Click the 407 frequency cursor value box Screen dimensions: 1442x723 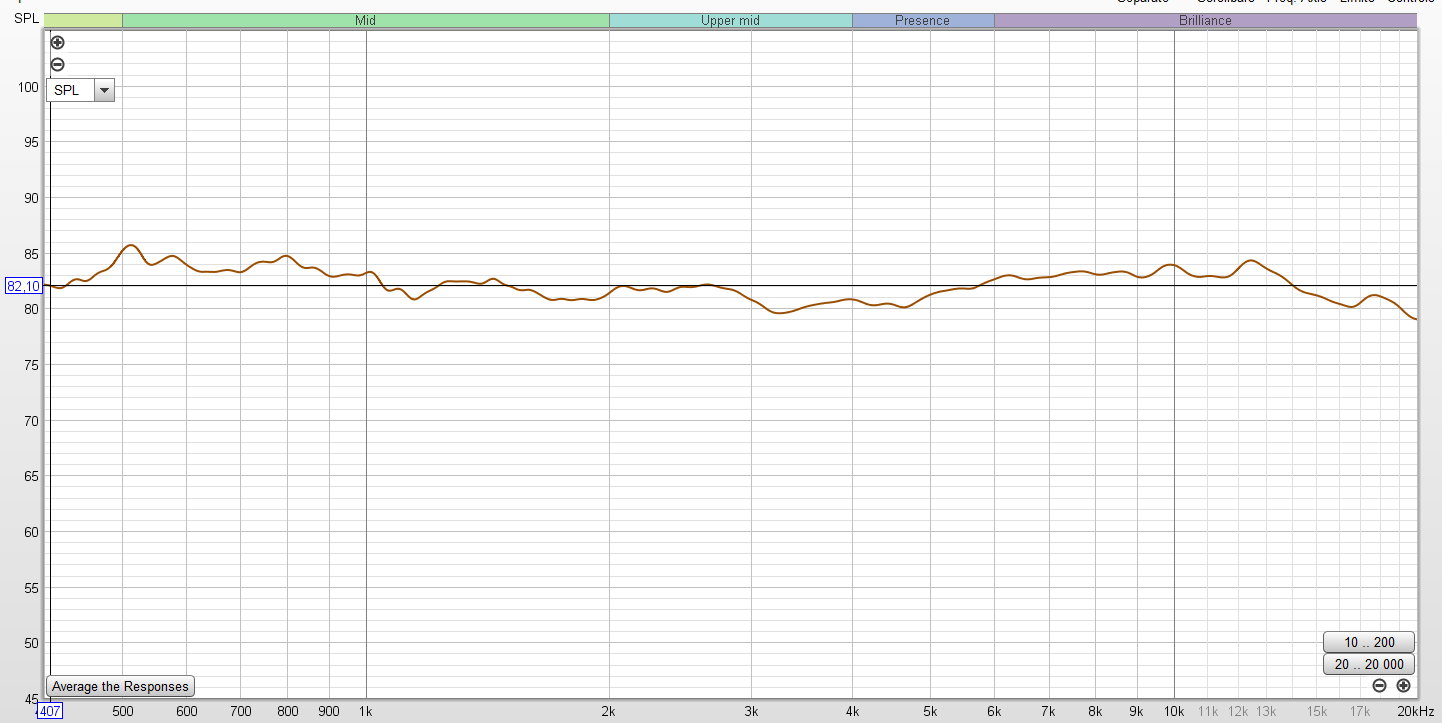click(50, 711)
